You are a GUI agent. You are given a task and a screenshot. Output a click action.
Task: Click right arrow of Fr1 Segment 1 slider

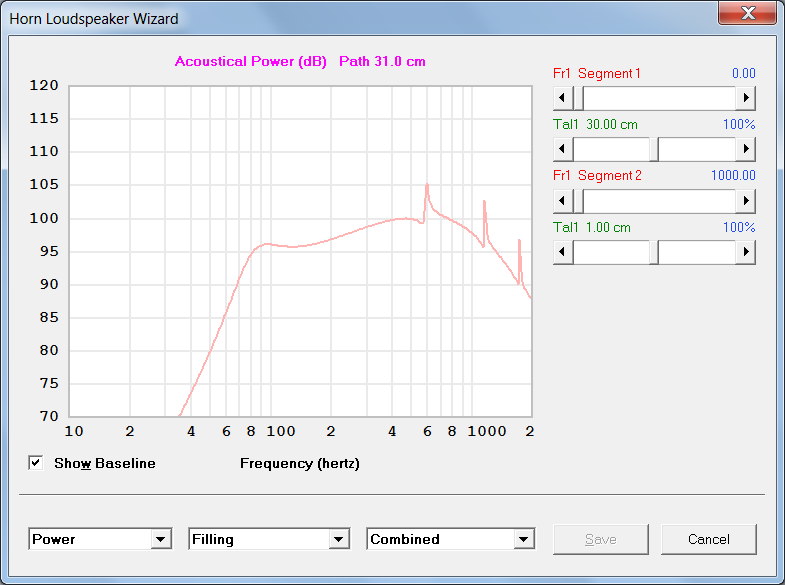[x=745, y=98]
